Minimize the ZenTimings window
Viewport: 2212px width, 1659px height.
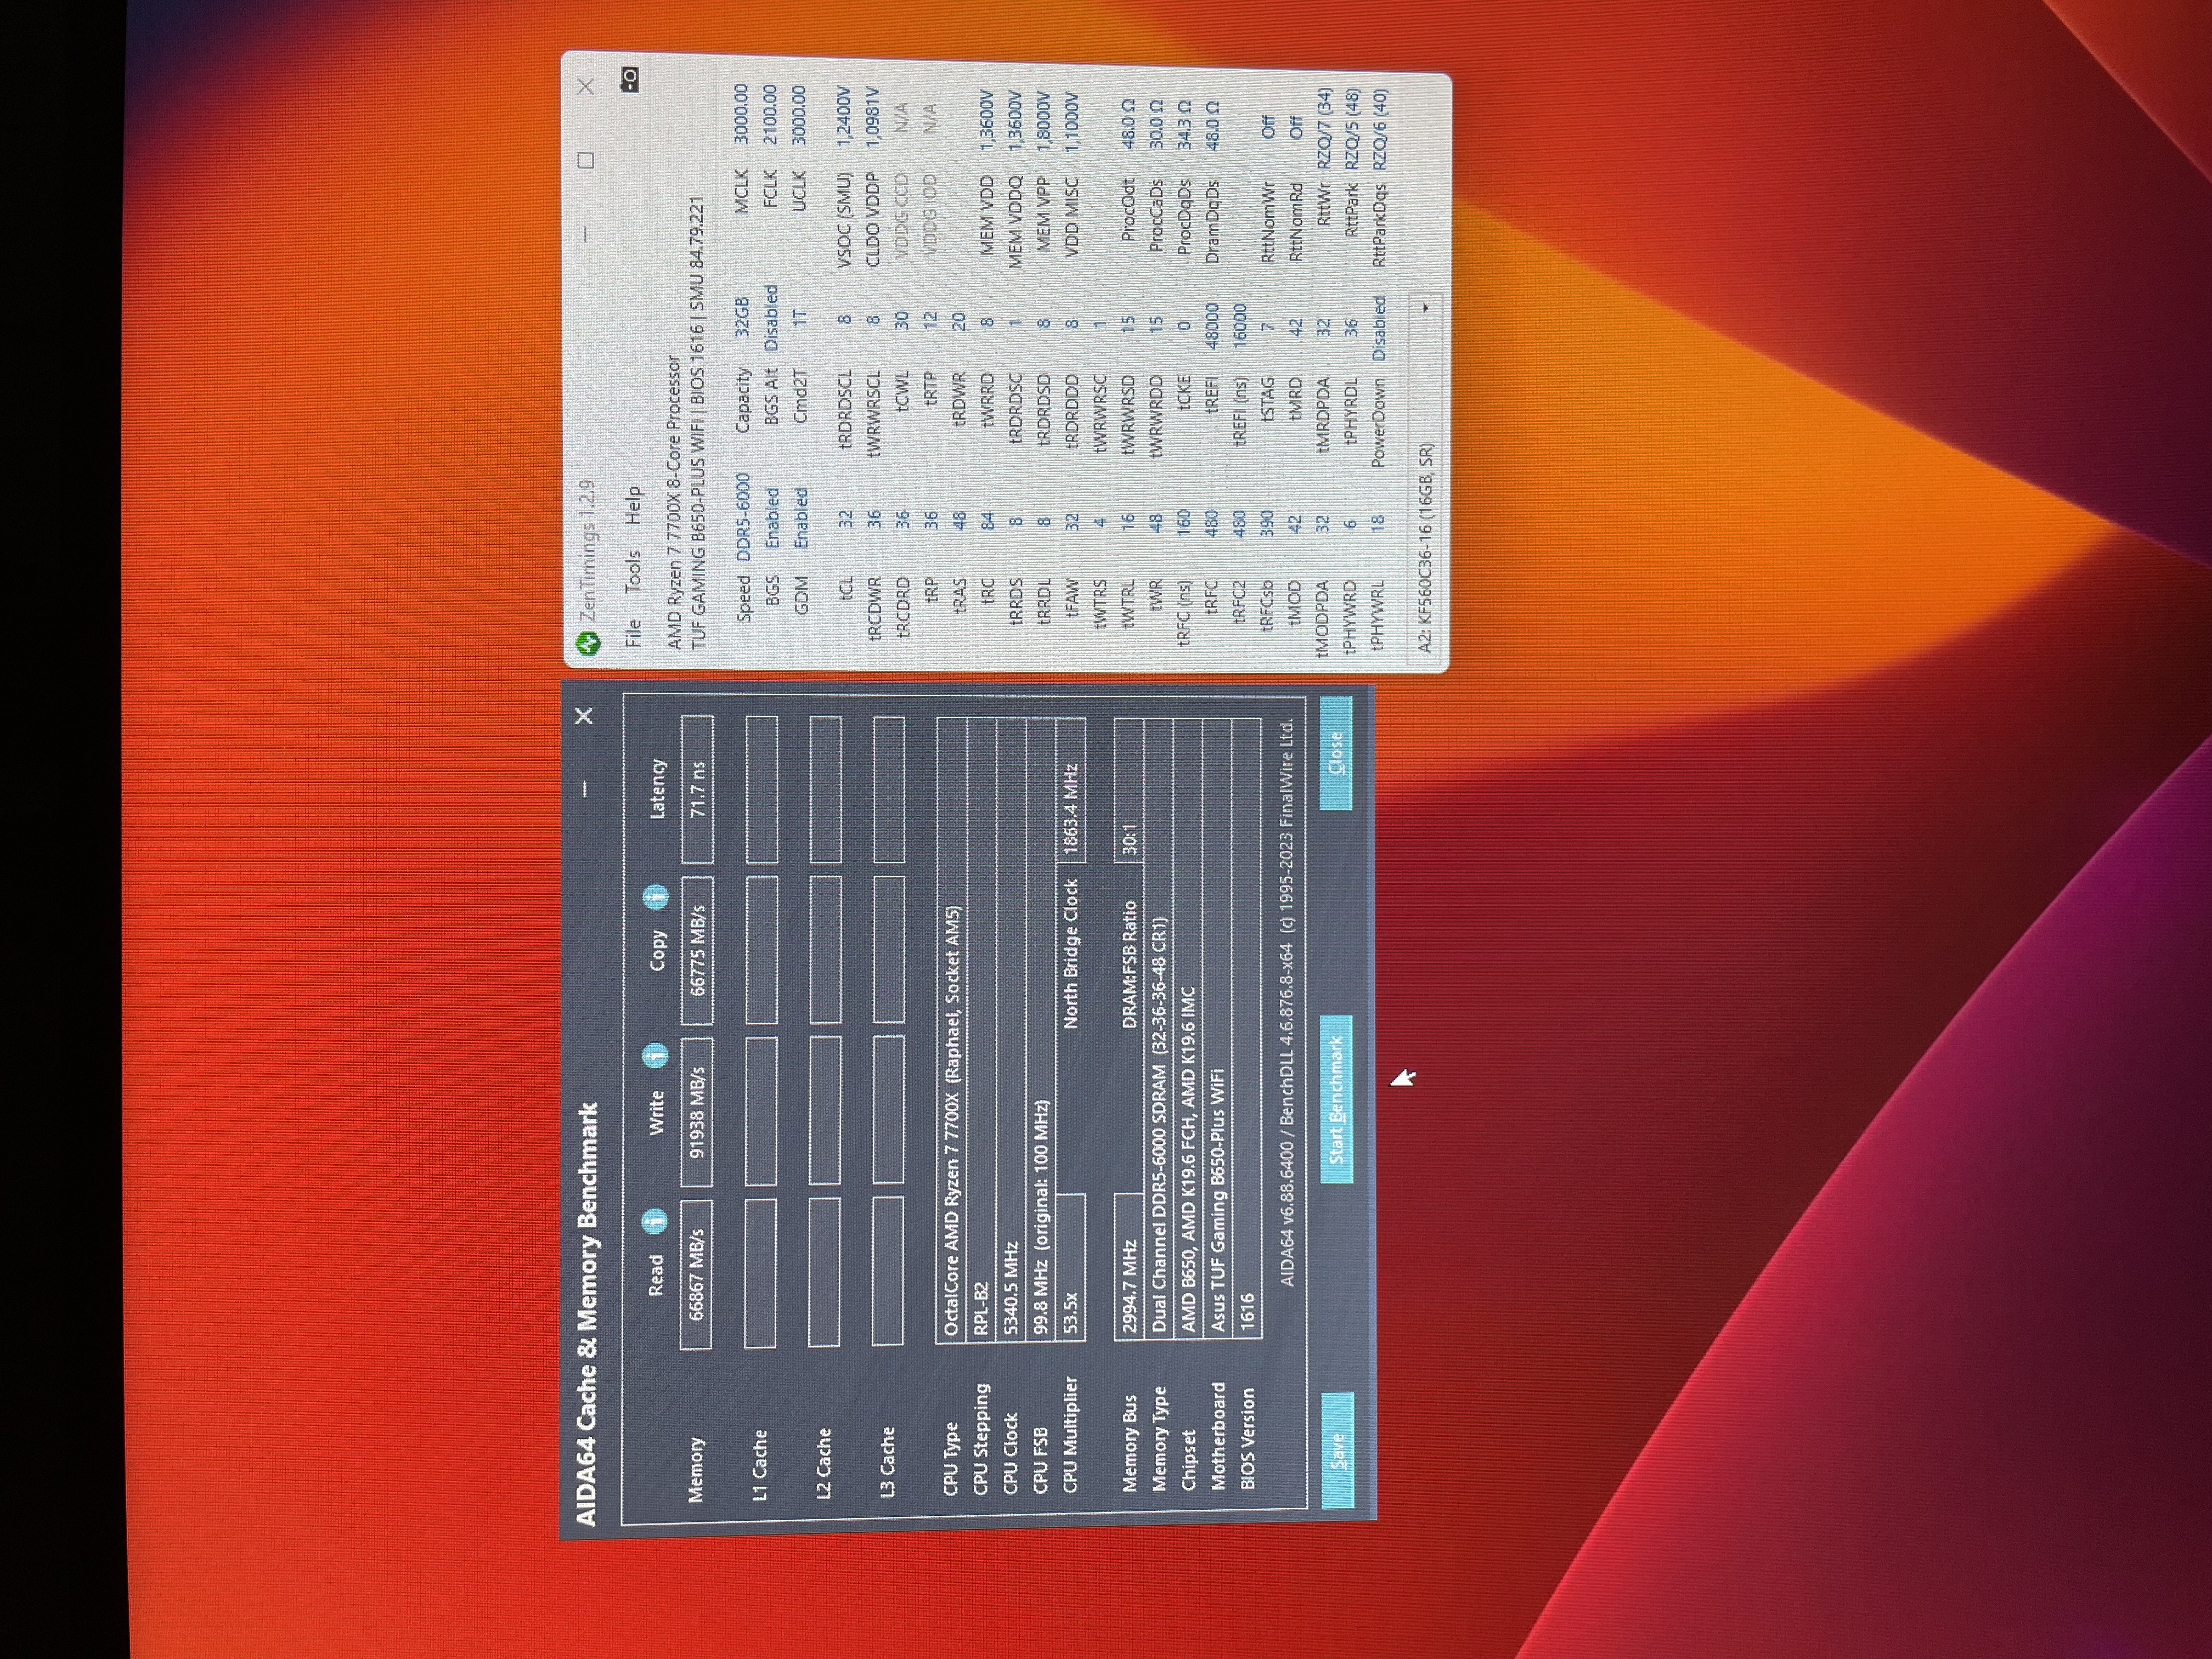coord(586,234)
